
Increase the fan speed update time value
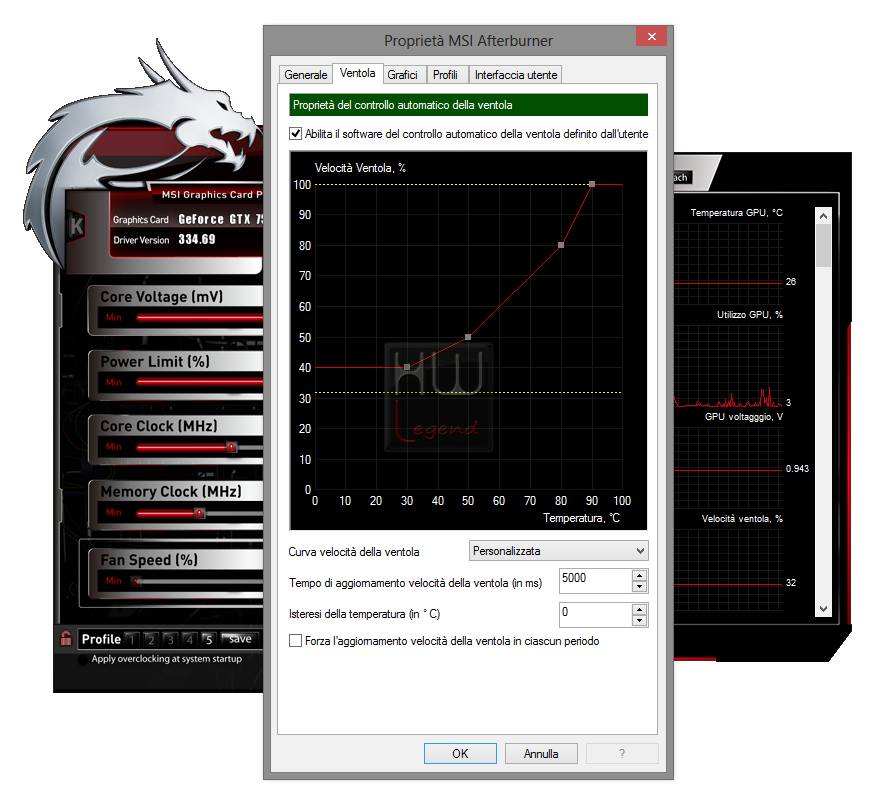click(x=639, y=575)
